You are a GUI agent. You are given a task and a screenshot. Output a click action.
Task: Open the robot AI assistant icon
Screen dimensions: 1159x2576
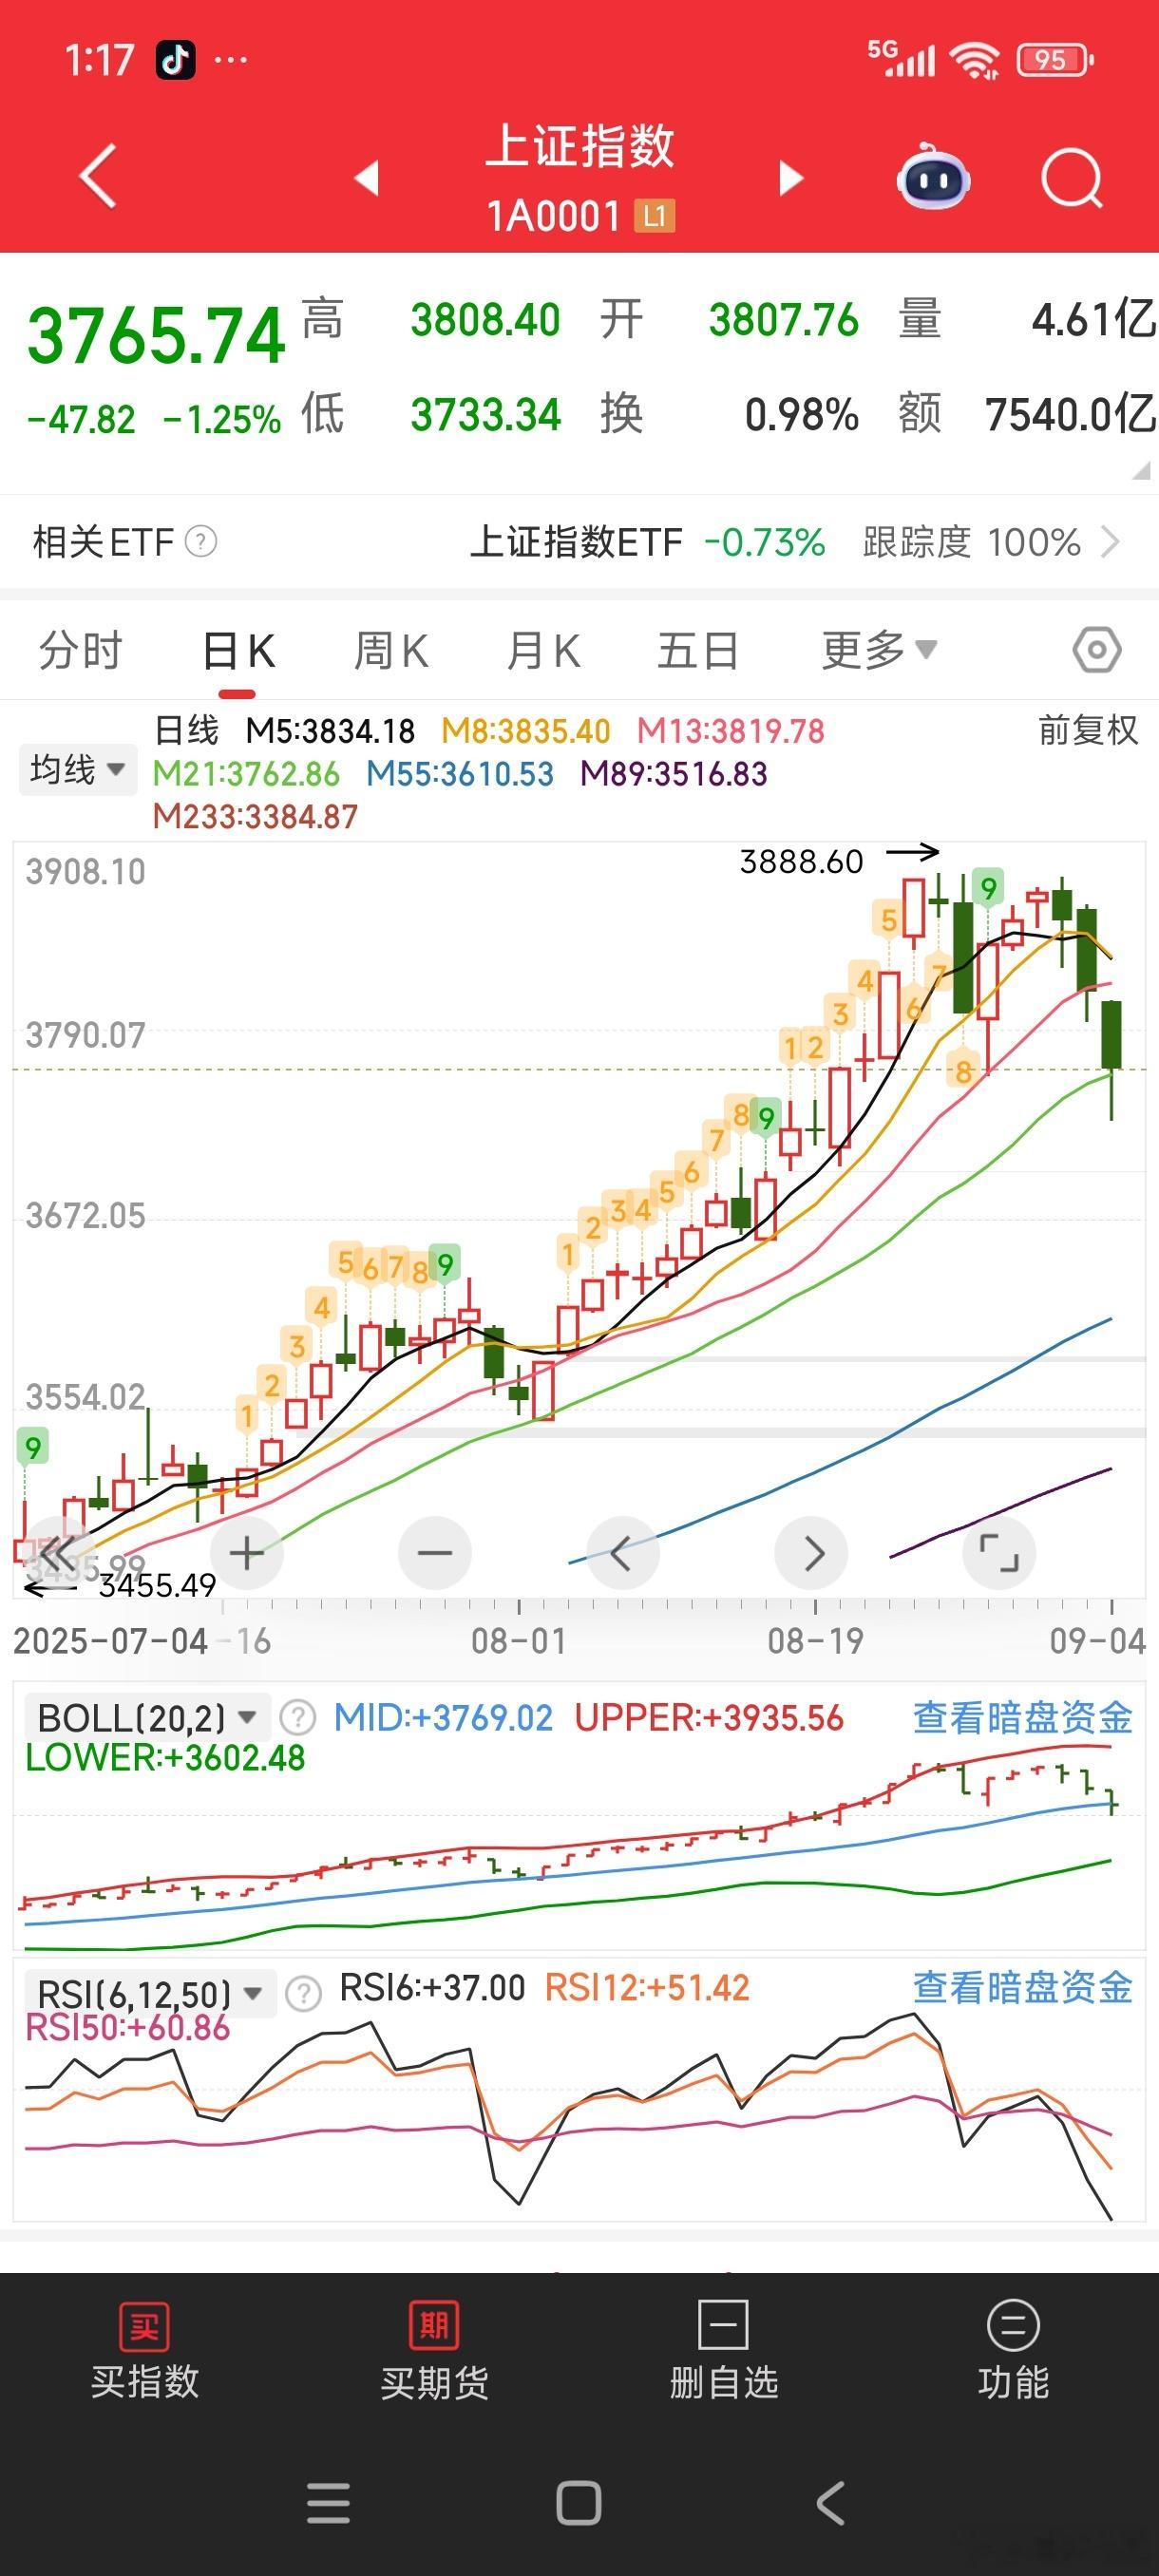[x=933, y=177]
